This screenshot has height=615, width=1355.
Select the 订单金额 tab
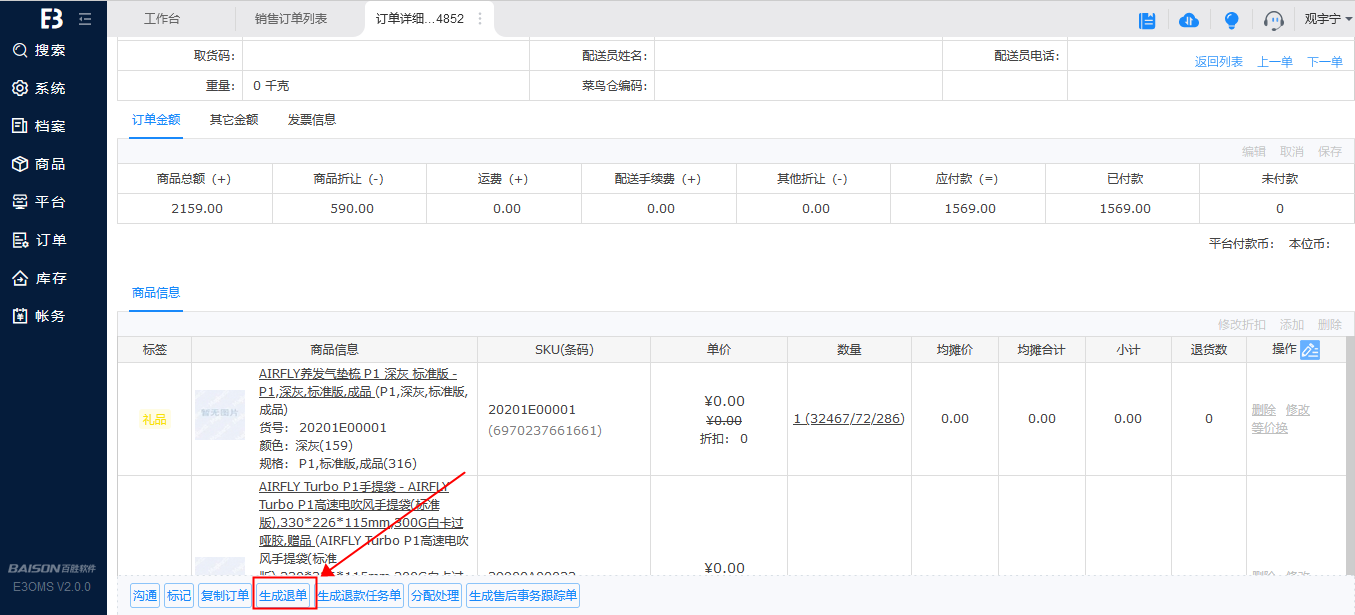coord(157,119)
